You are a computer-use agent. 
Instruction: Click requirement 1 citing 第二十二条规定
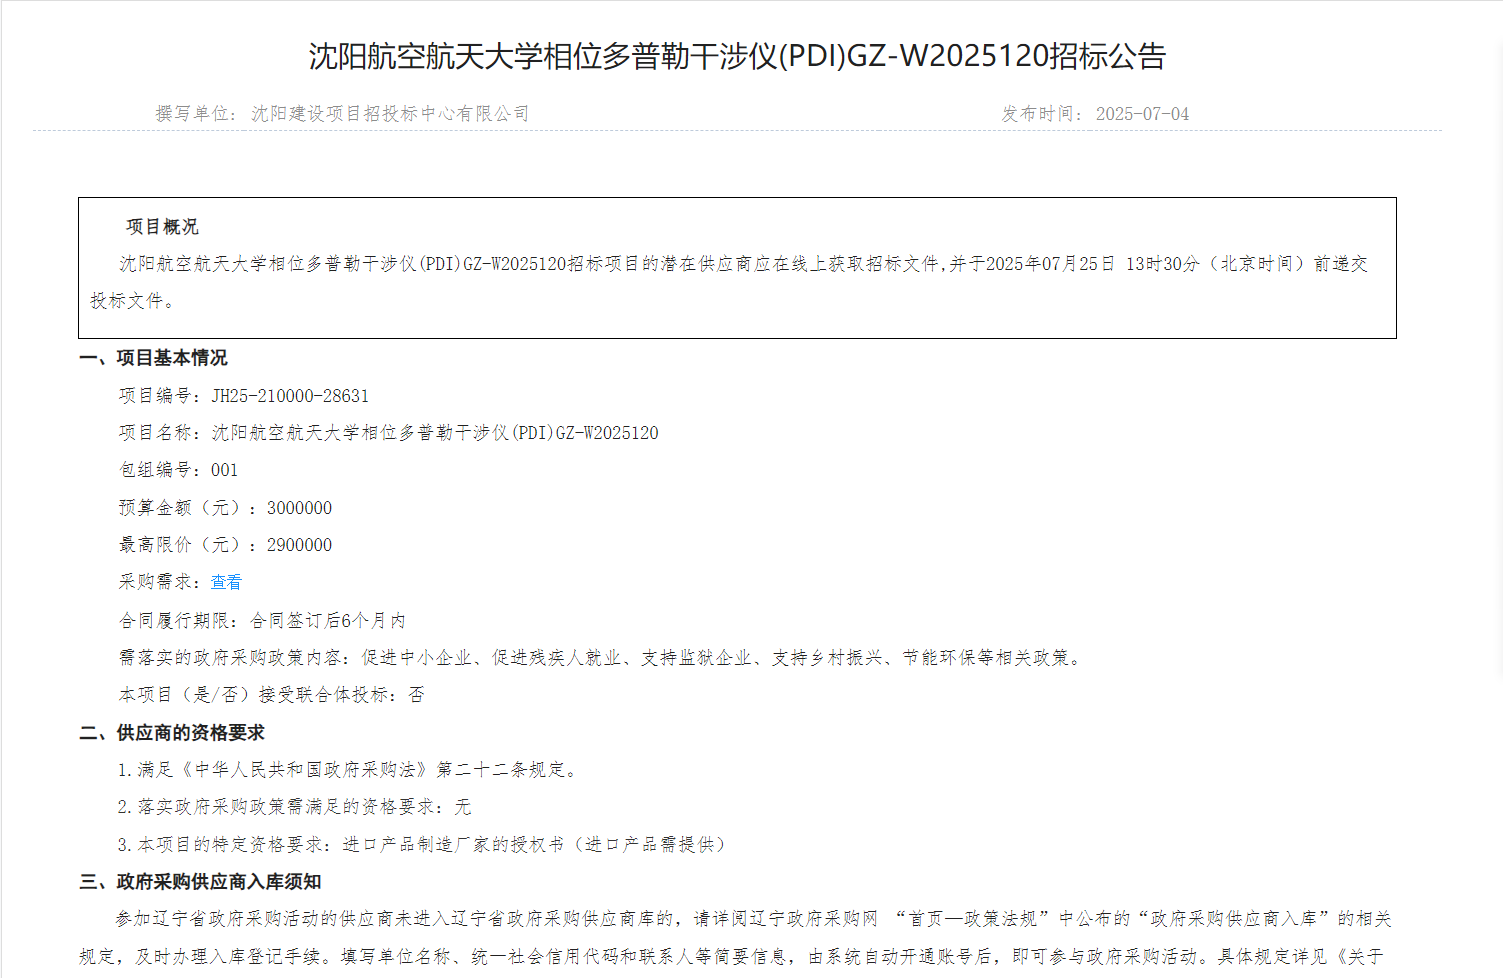(347, 770)
